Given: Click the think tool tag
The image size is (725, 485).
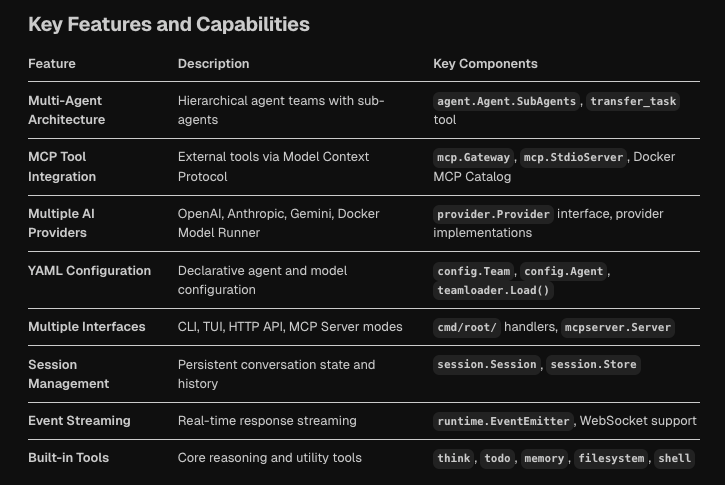Looking at the screenshot, I should [x=454, y=458].
